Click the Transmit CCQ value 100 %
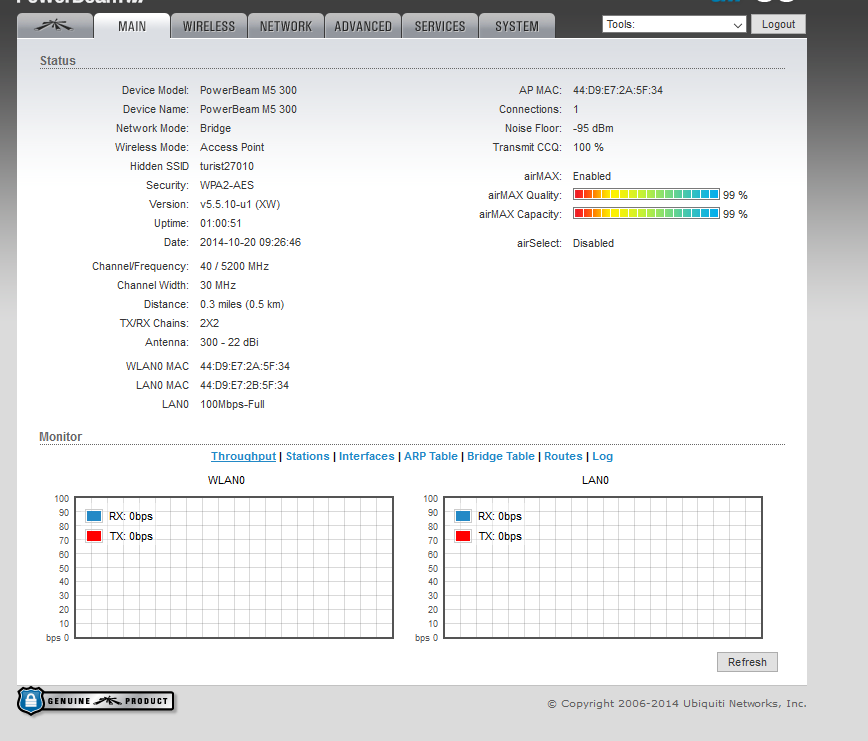 point(588,147)
